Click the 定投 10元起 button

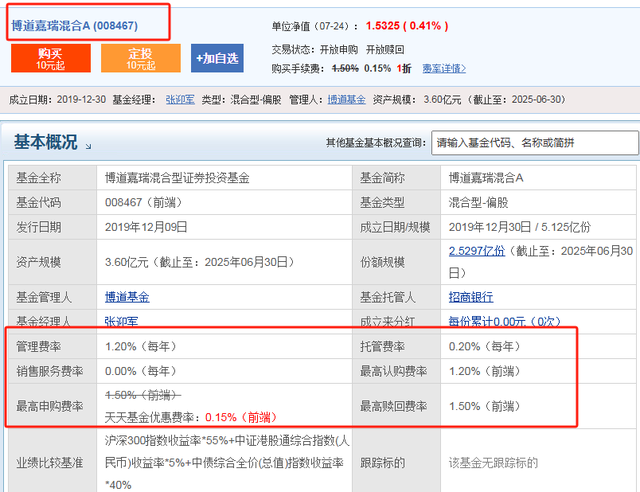pos(141,58)
